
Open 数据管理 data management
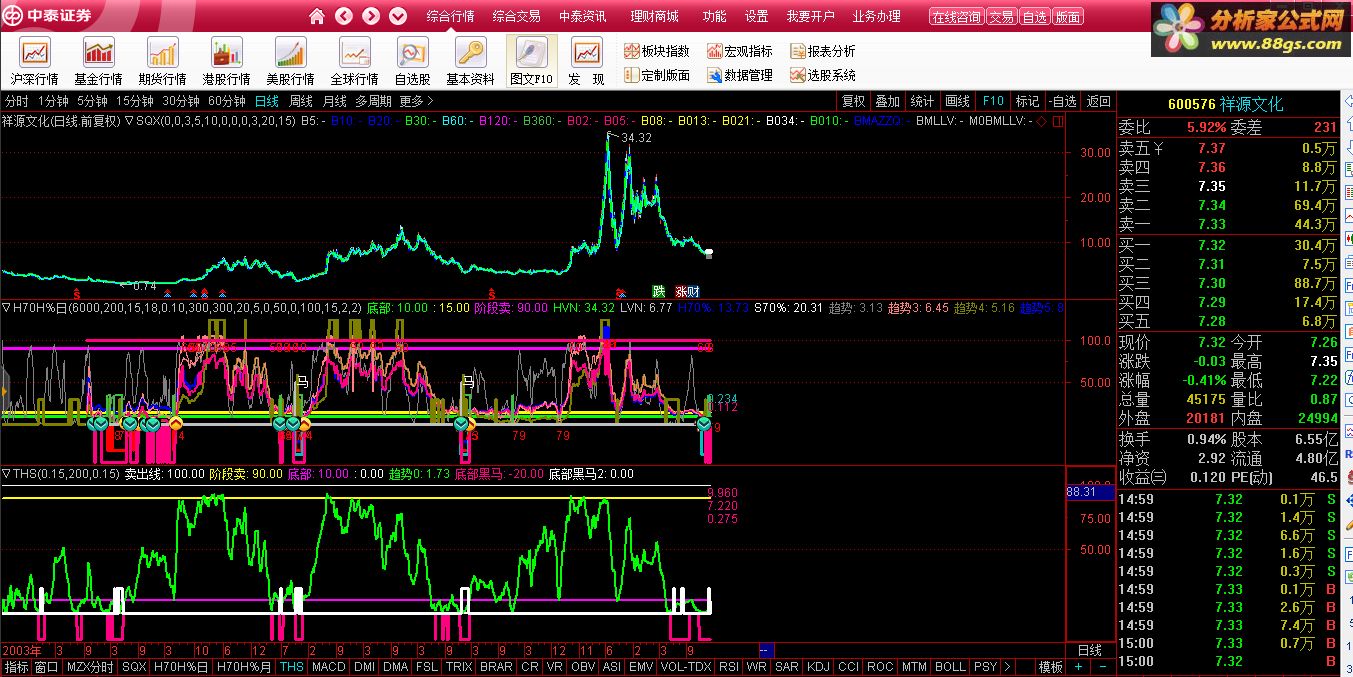point(740,75)
